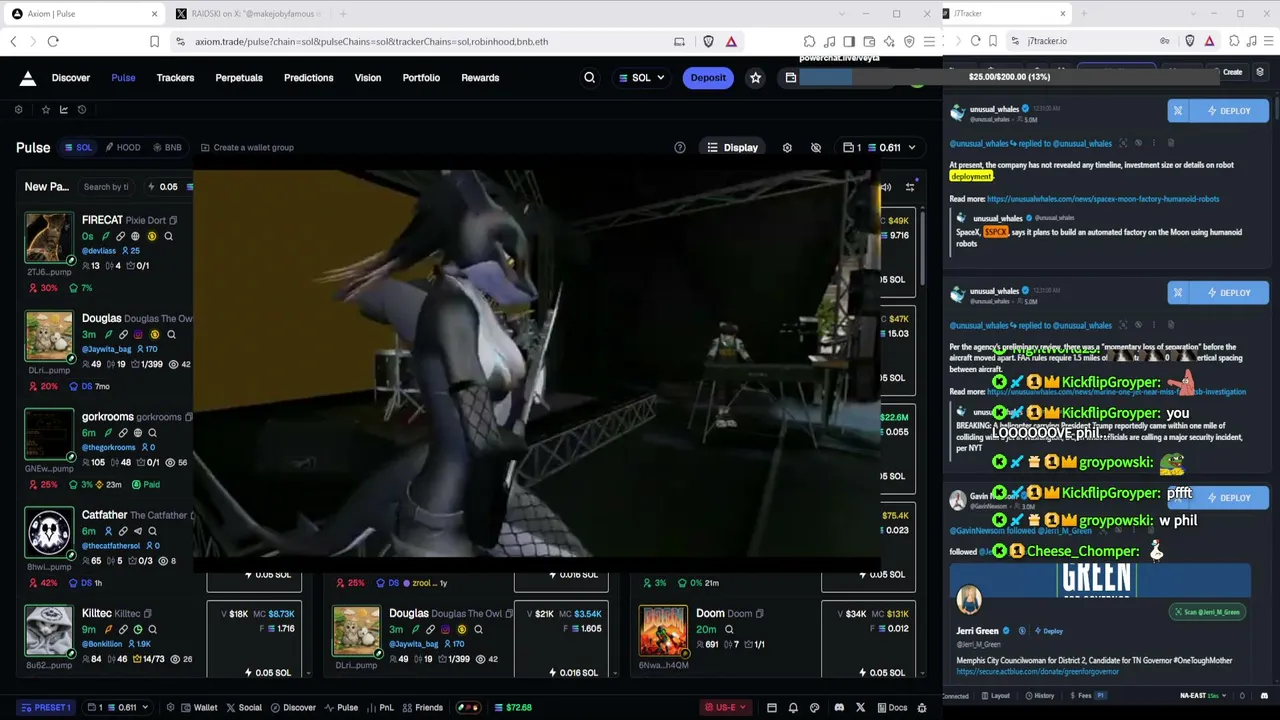Click the X icon on second DEPLOY row

1178,293
